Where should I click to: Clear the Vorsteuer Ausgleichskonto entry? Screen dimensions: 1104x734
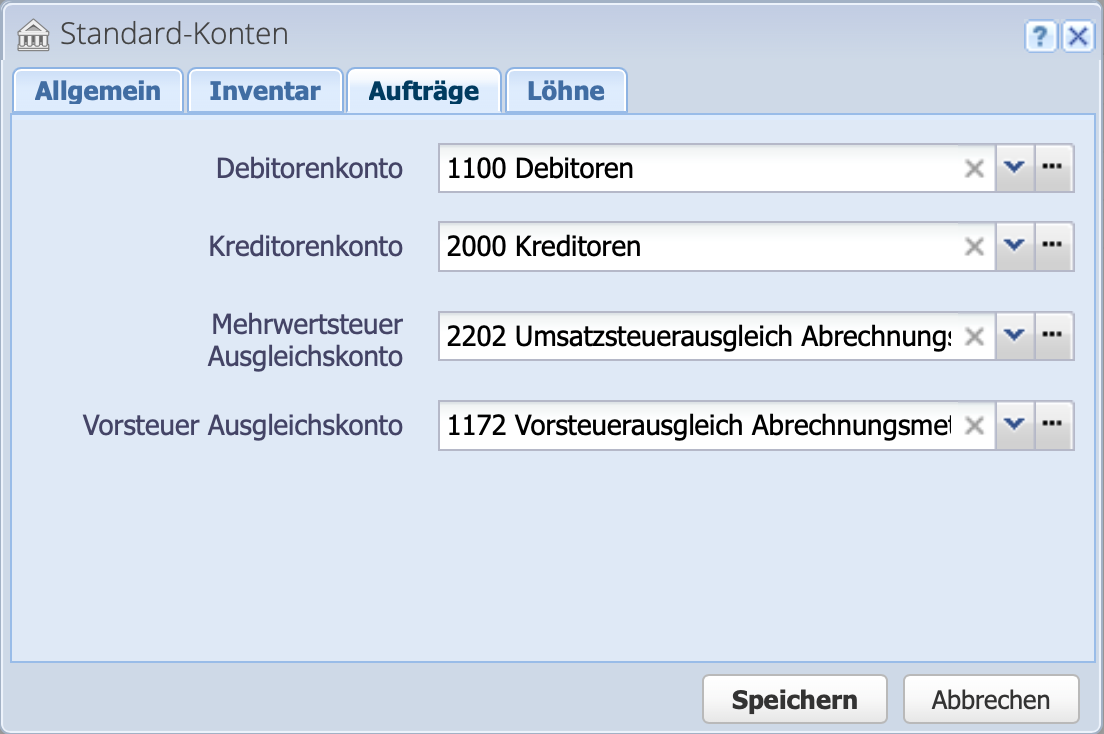973,425
